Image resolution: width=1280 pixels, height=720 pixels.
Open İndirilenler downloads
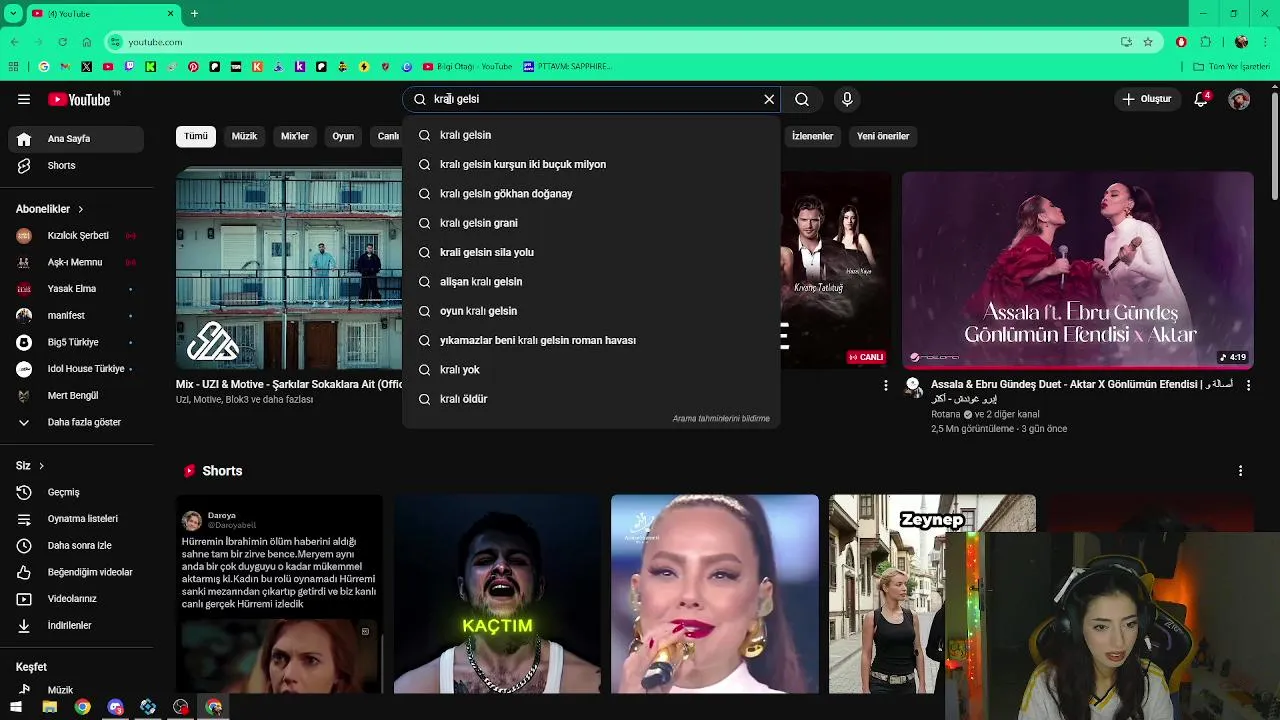76,625
